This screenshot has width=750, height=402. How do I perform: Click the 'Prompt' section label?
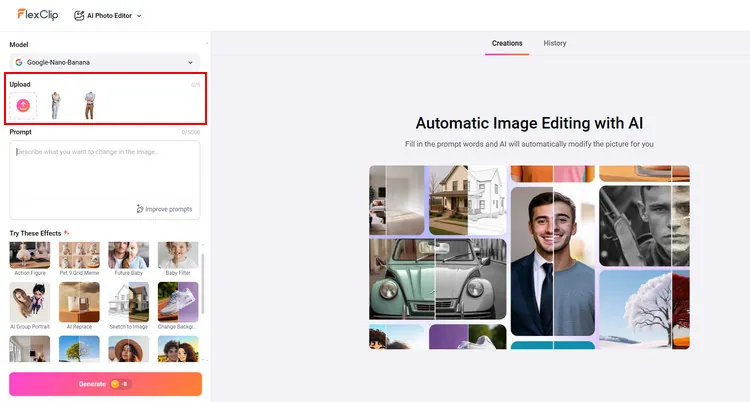[21, 132]
